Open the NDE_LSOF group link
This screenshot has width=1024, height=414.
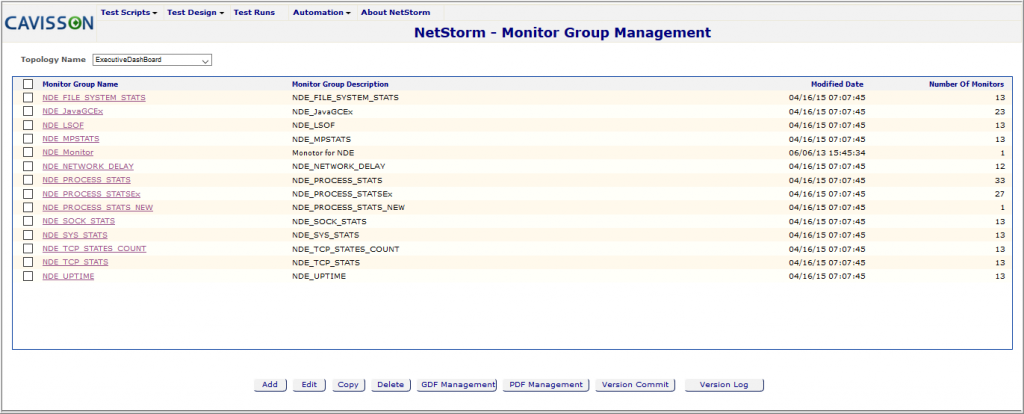63,125
